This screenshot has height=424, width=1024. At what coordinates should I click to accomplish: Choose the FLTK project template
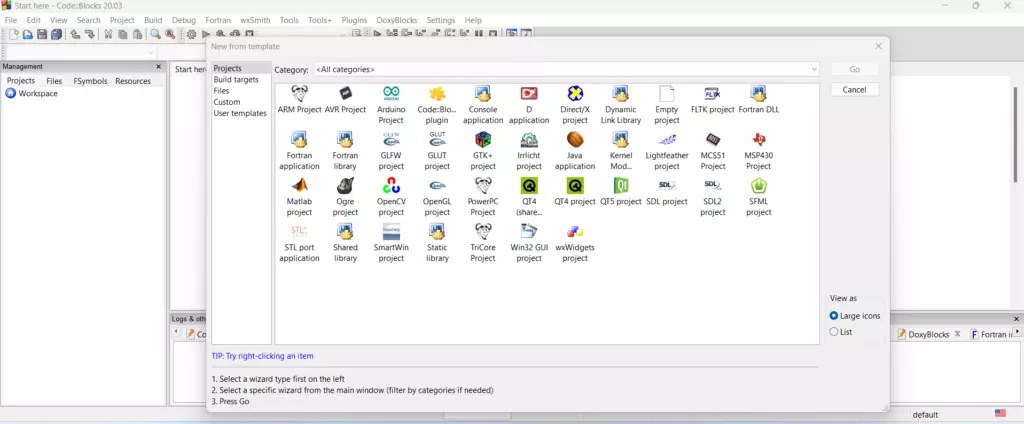[712, 100]
